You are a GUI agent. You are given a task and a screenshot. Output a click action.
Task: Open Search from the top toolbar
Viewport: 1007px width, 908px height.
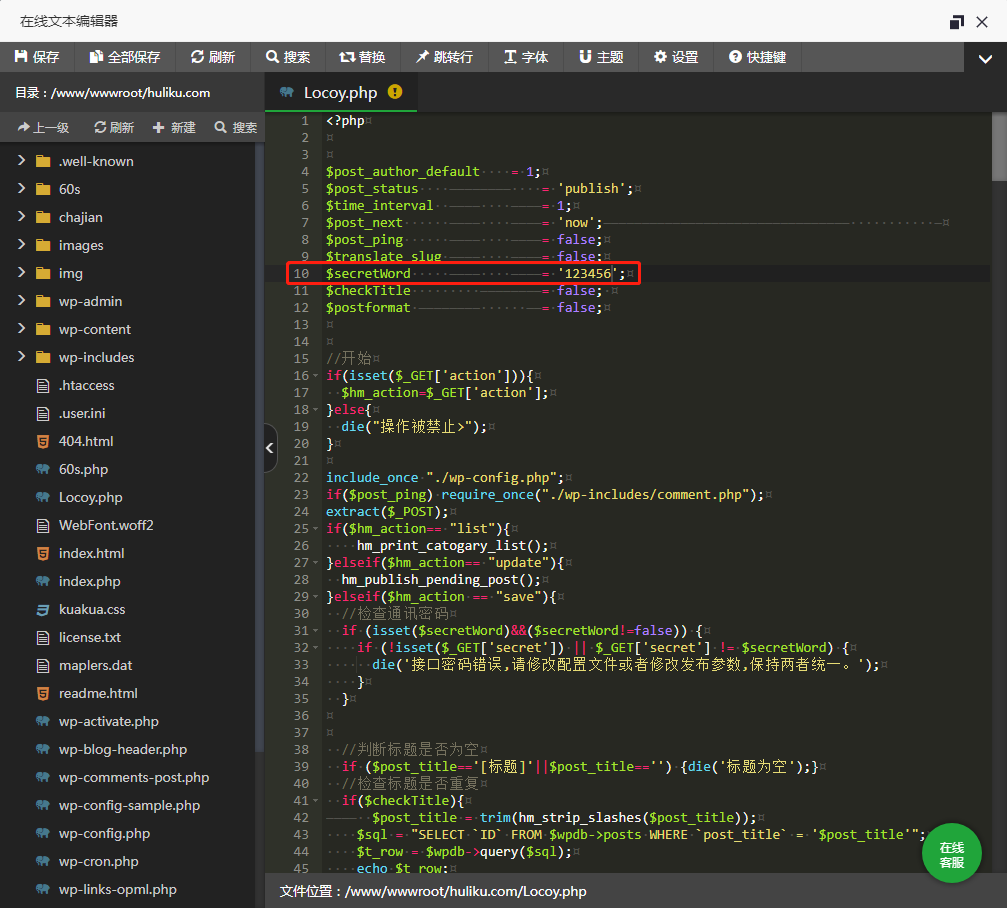[x=287, y=57]
